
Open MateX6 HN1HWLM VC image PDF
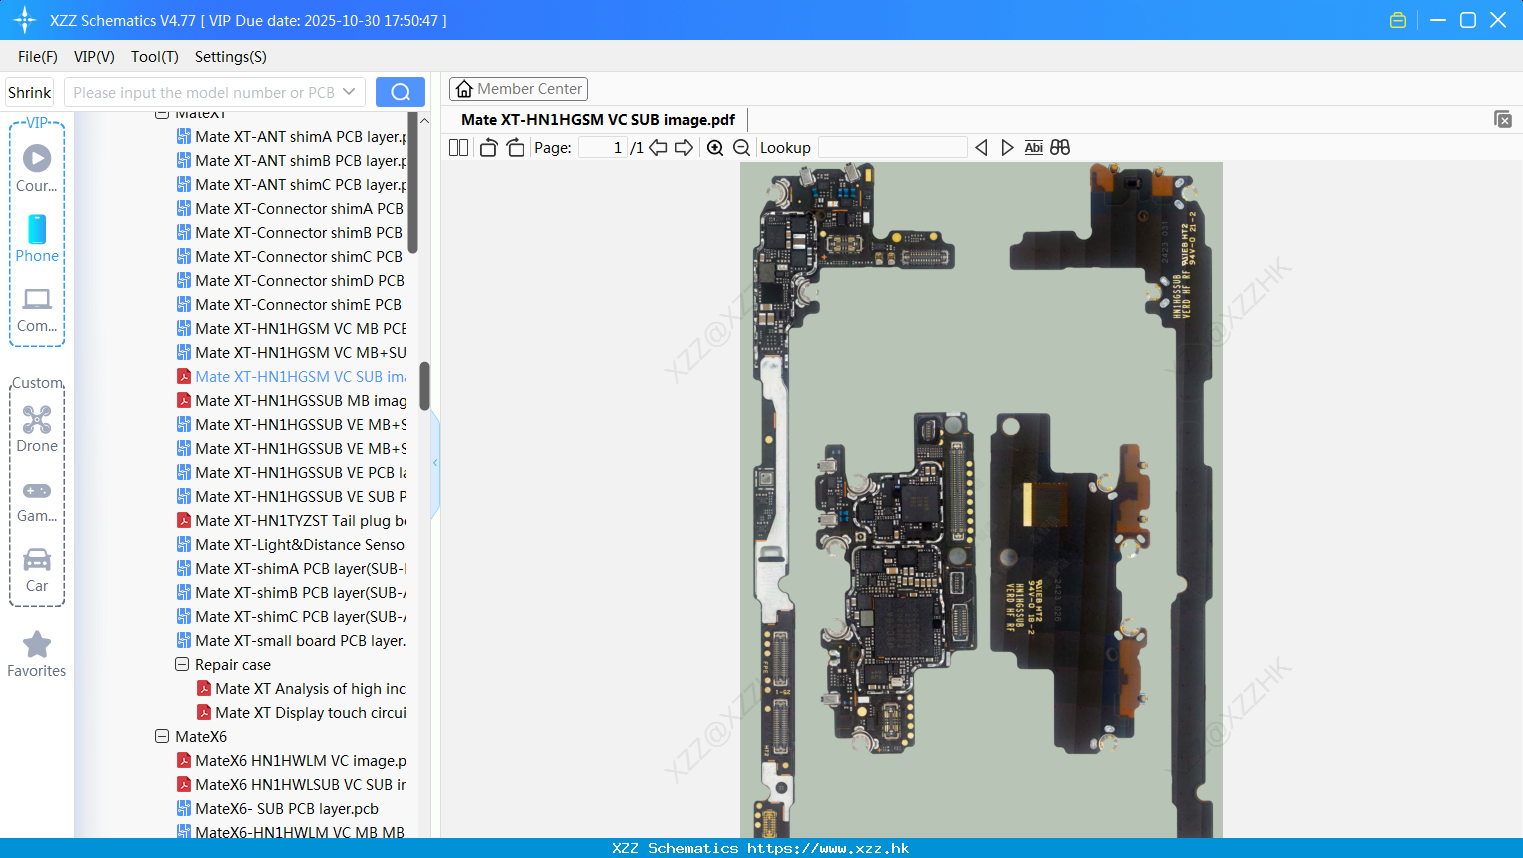pos(291,760)
